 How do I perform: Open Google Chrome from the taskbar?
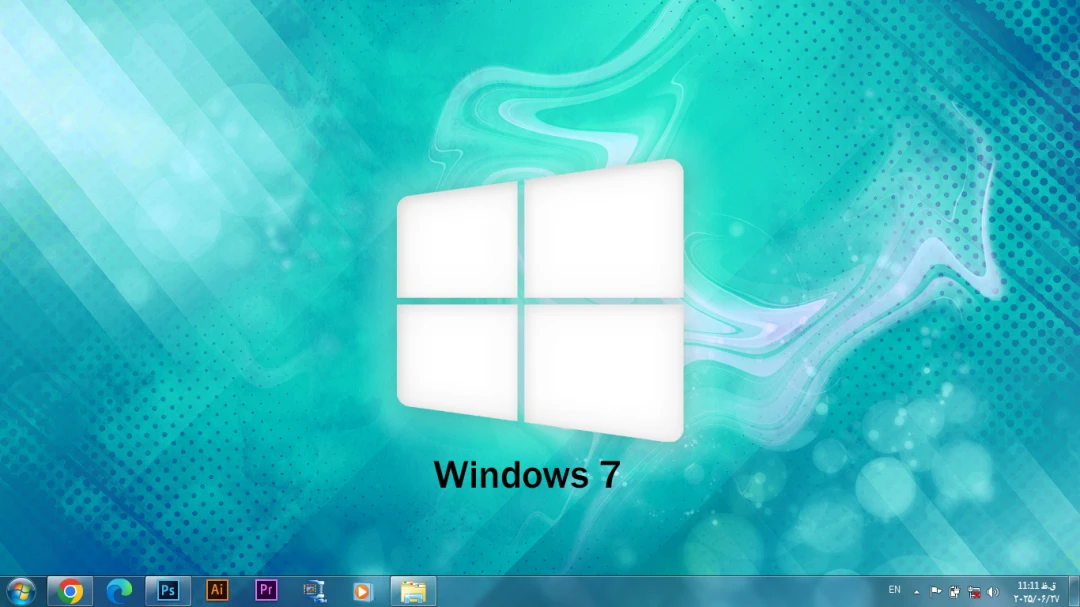tap(70, 591)
